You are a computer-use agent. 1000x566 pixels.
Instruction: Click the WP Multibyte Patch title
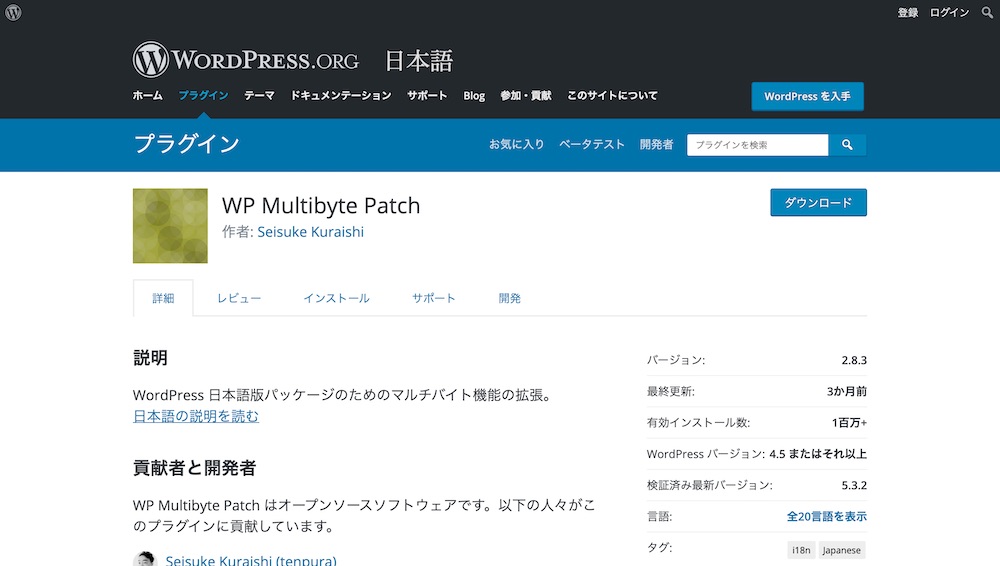click(321, 205)
